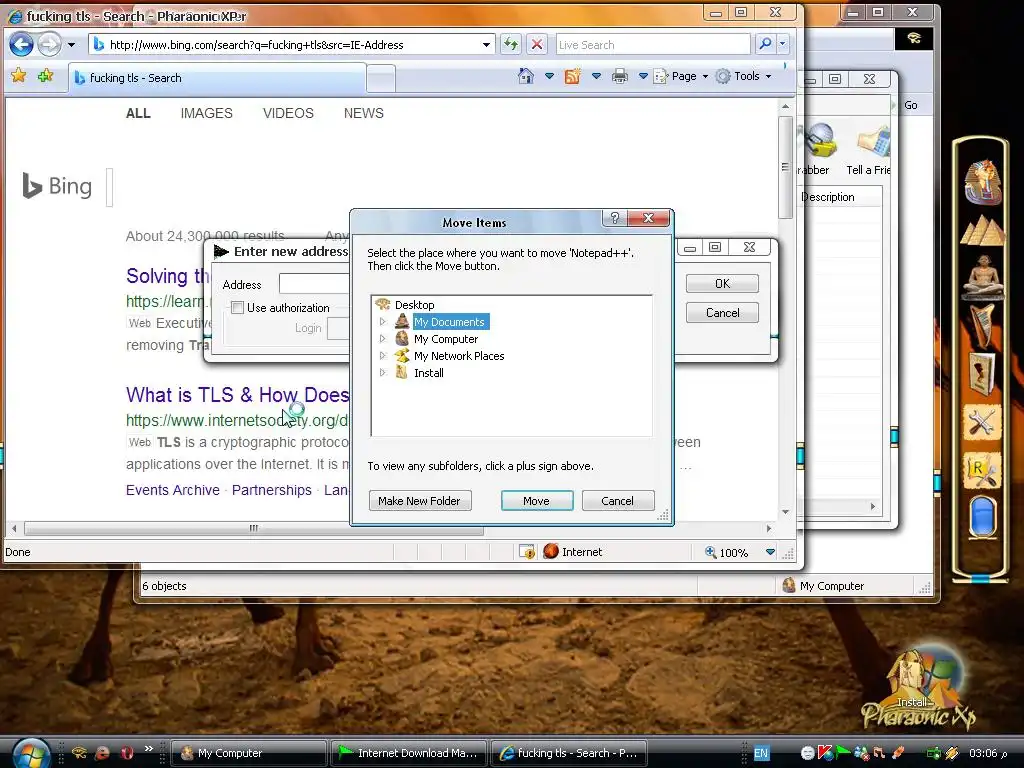1024x768 pixels.
Task: Open the Events Archive link
Action: [x=172, y=490]
